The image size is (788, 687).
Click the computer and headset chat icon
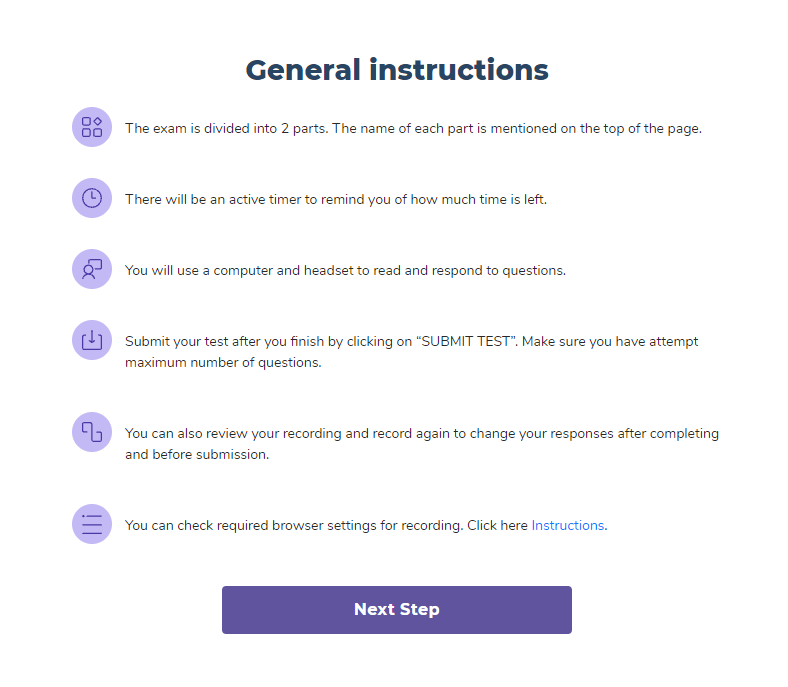(x=92, y=269)
